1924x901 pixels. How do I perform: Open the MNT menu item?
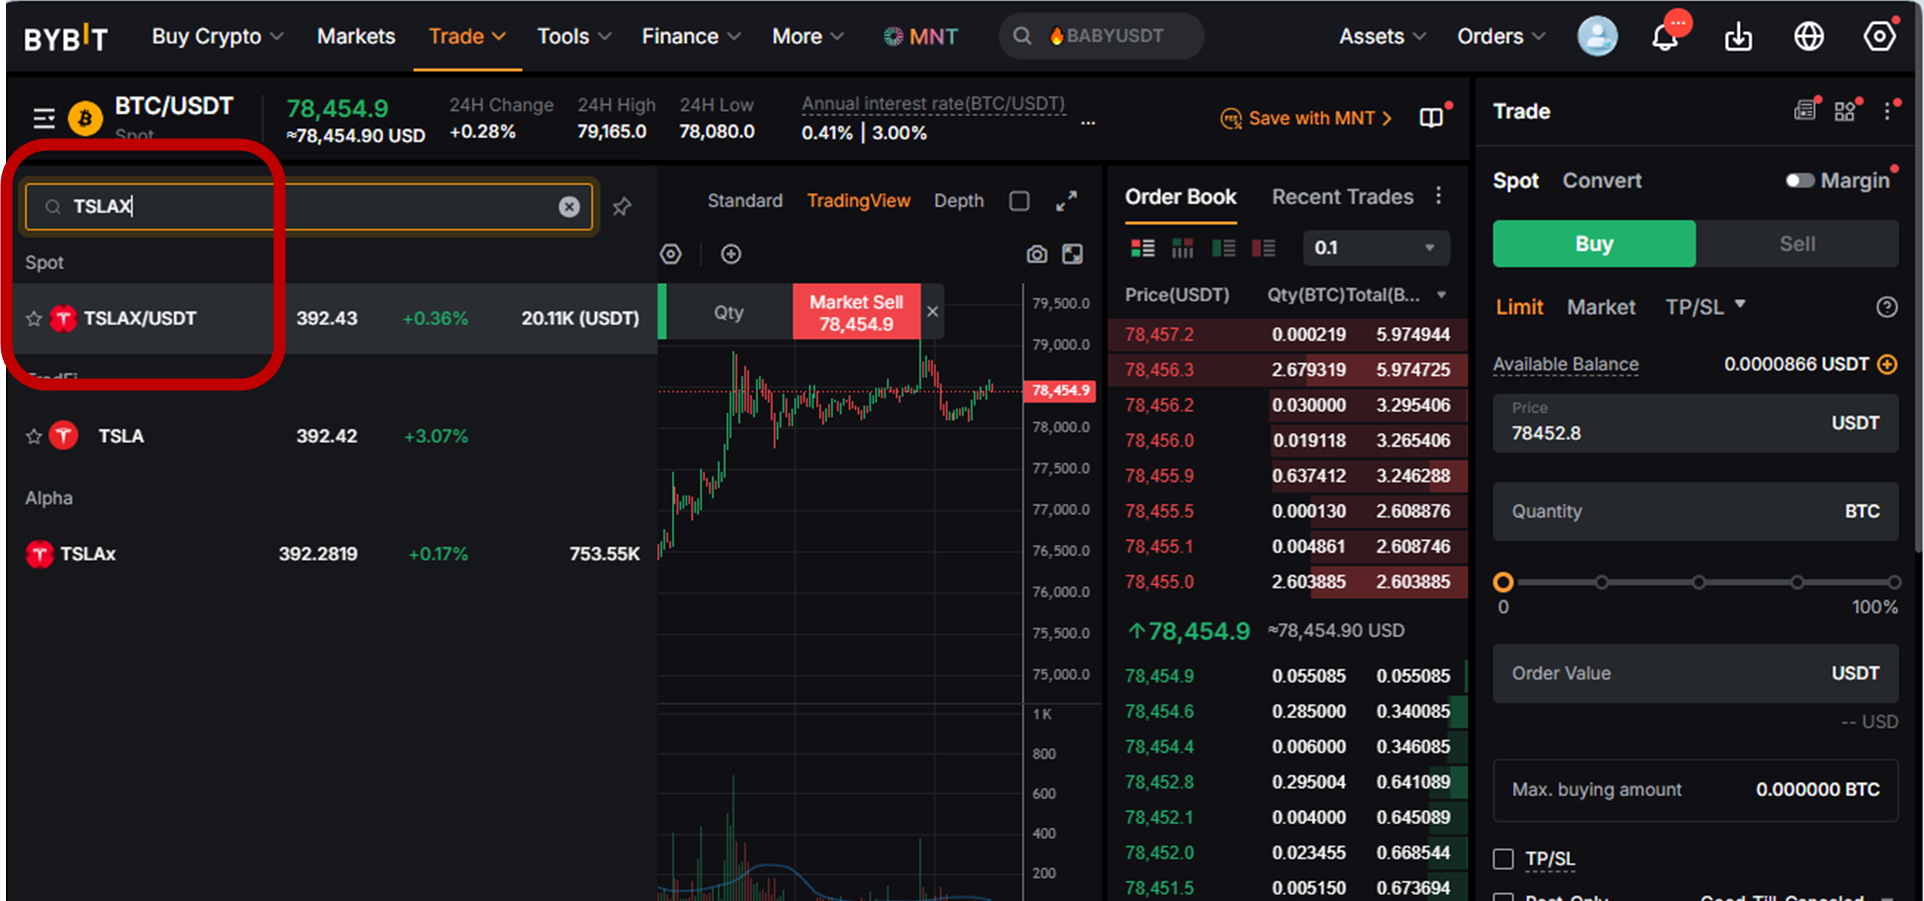pyautogui.click(x=920, y=37)
